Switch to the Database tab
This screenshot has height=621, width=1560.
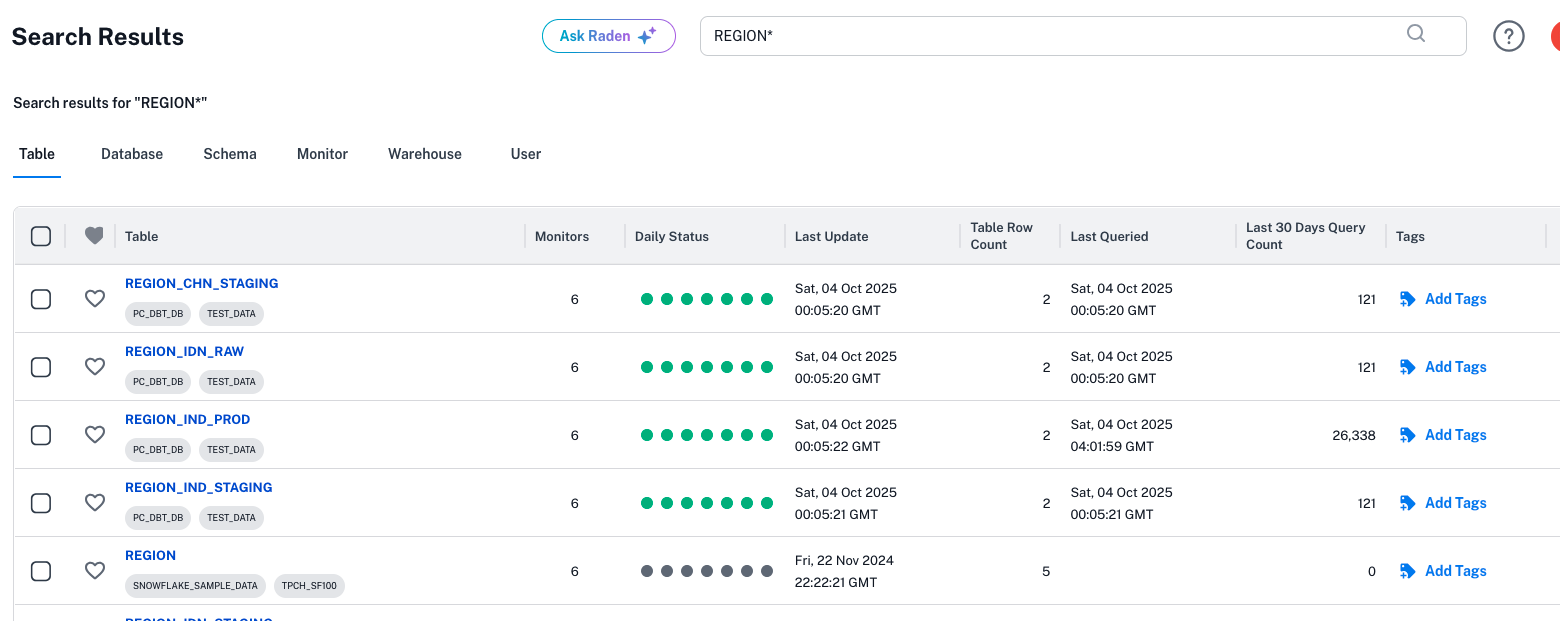click(x=132, y=154)
